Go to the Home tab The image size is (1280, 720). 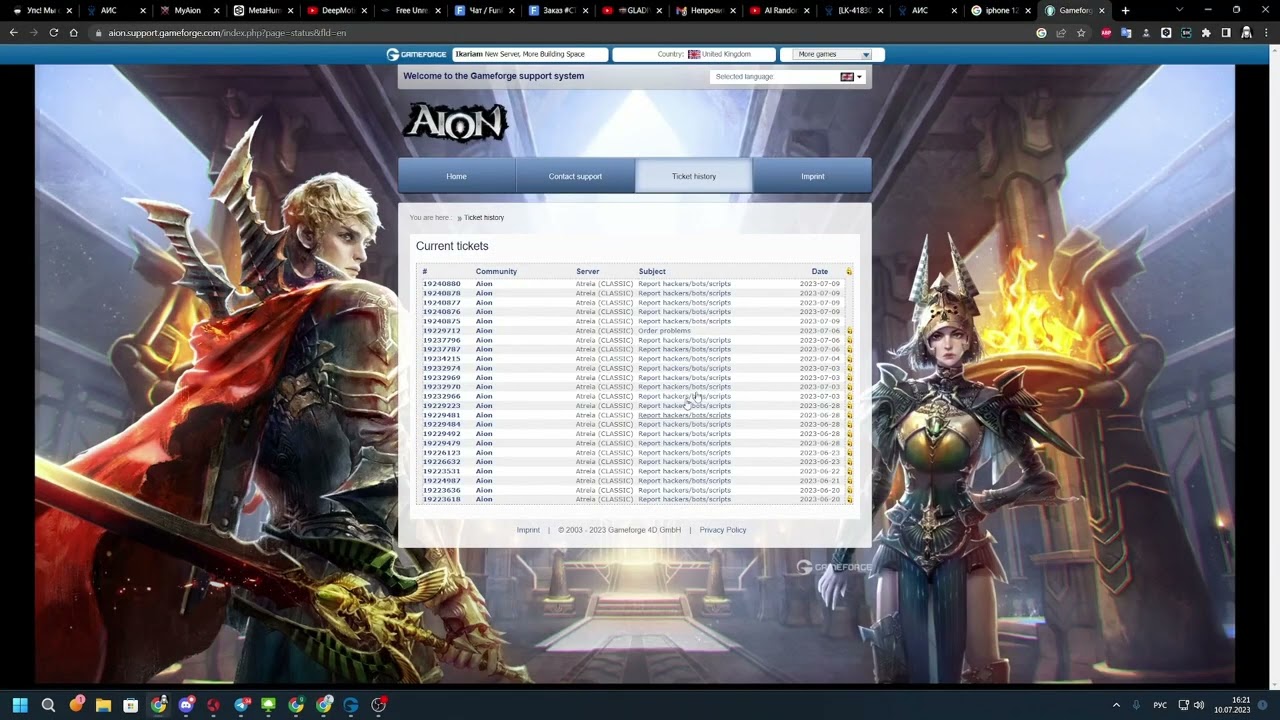pos(457,176)
